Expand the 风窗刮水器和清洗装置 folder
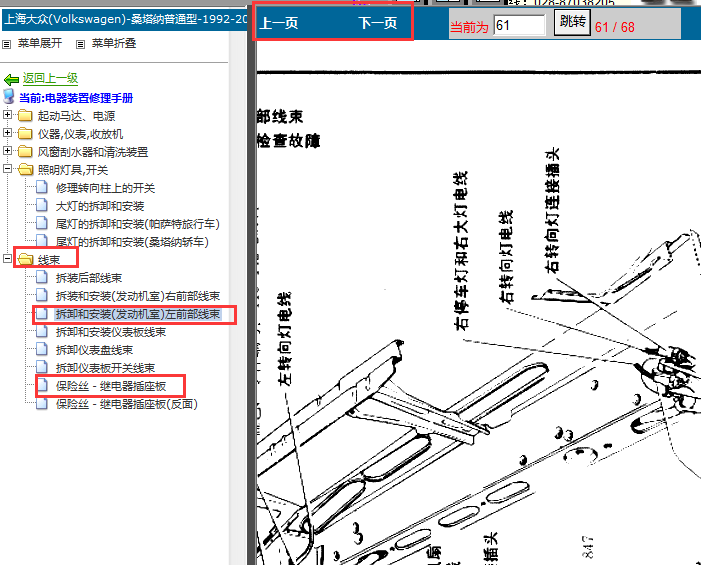The height and width of the screenshot is (565, 701). [7, 150]
